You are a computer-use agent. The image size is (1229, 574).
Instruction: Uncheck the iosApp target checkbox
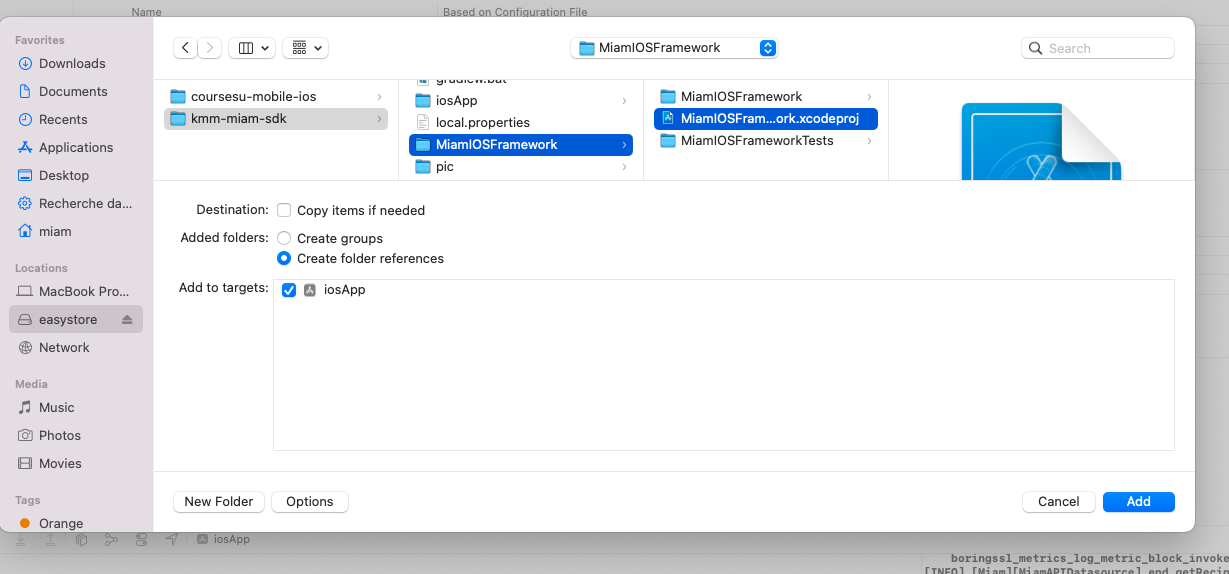[x=289, y=290]
